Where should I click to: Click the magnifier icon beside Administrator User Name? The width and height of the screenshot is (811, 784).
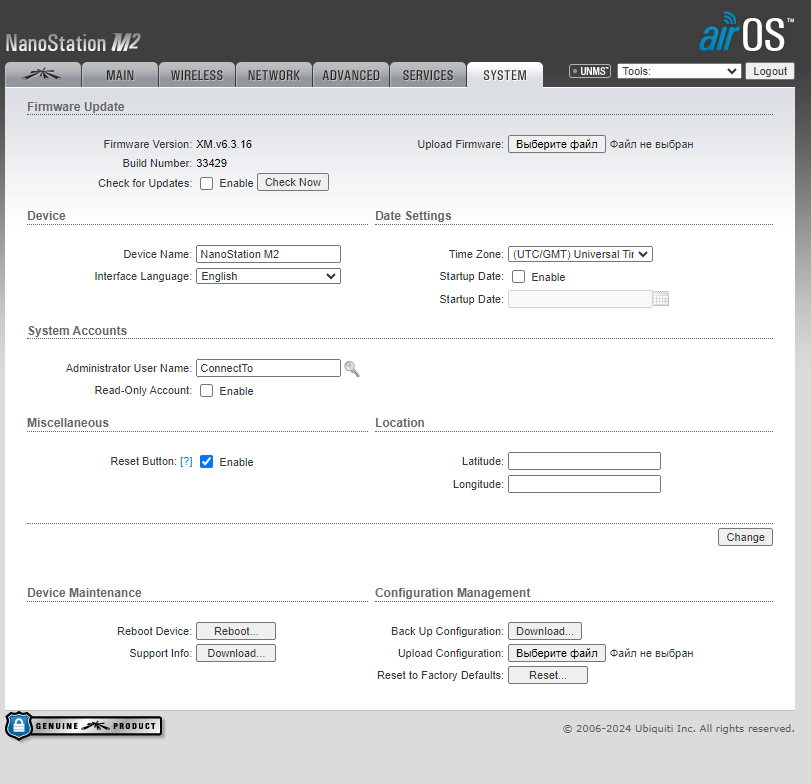tap(351, 369)
